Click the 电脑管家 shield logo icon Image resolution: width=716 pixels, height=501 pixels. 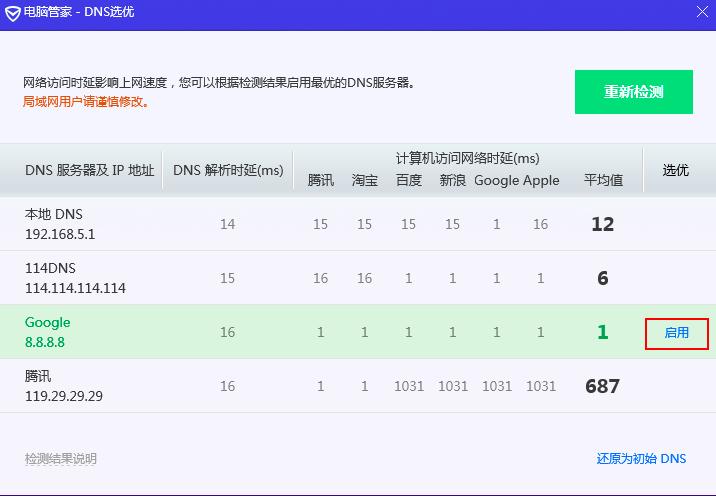click(x=12, y=13)
